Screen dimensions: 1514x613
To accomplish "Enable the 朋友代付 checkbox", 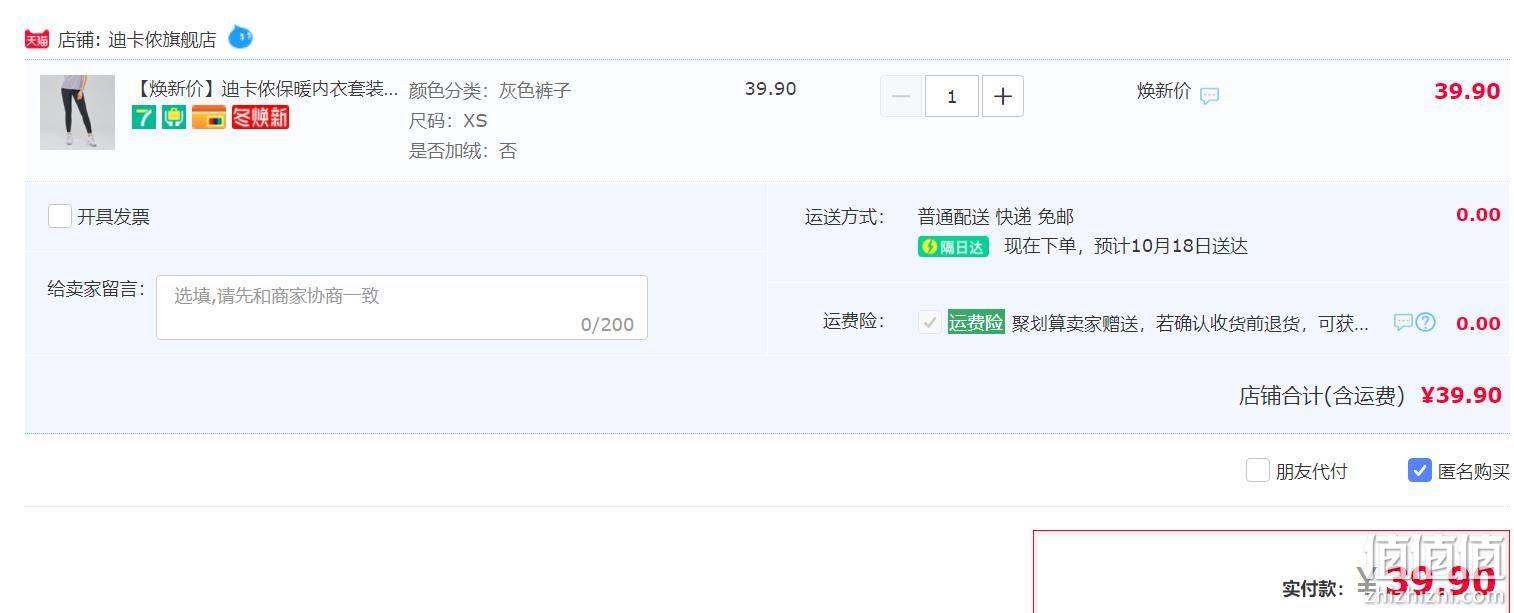I will click(1258, 470).
